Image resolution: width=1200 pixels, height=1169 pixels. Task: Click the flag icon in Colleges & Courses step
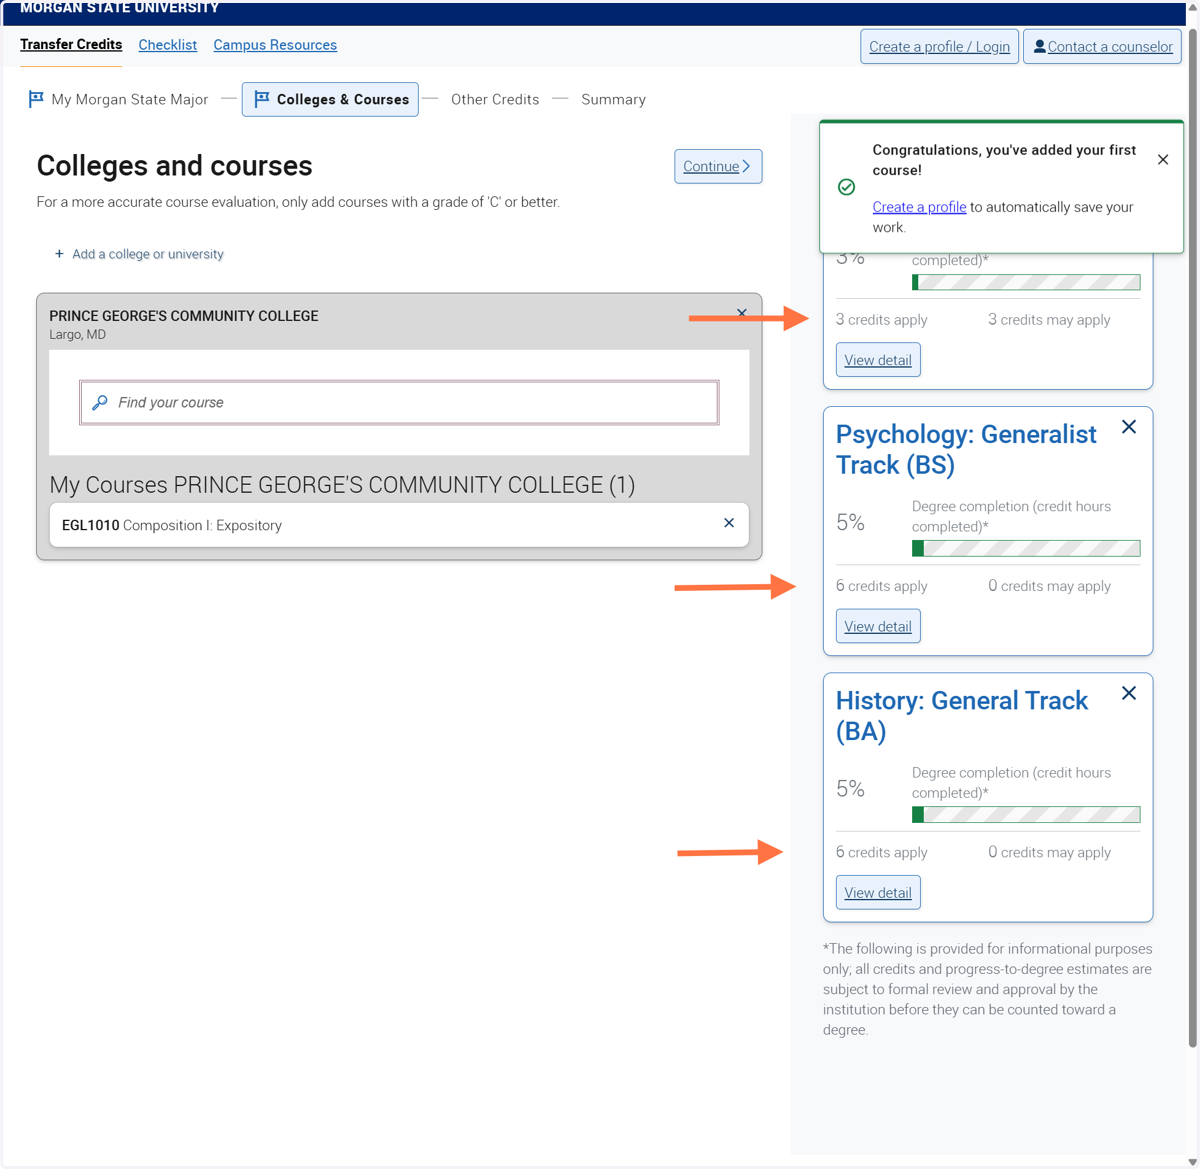(262, 99)
